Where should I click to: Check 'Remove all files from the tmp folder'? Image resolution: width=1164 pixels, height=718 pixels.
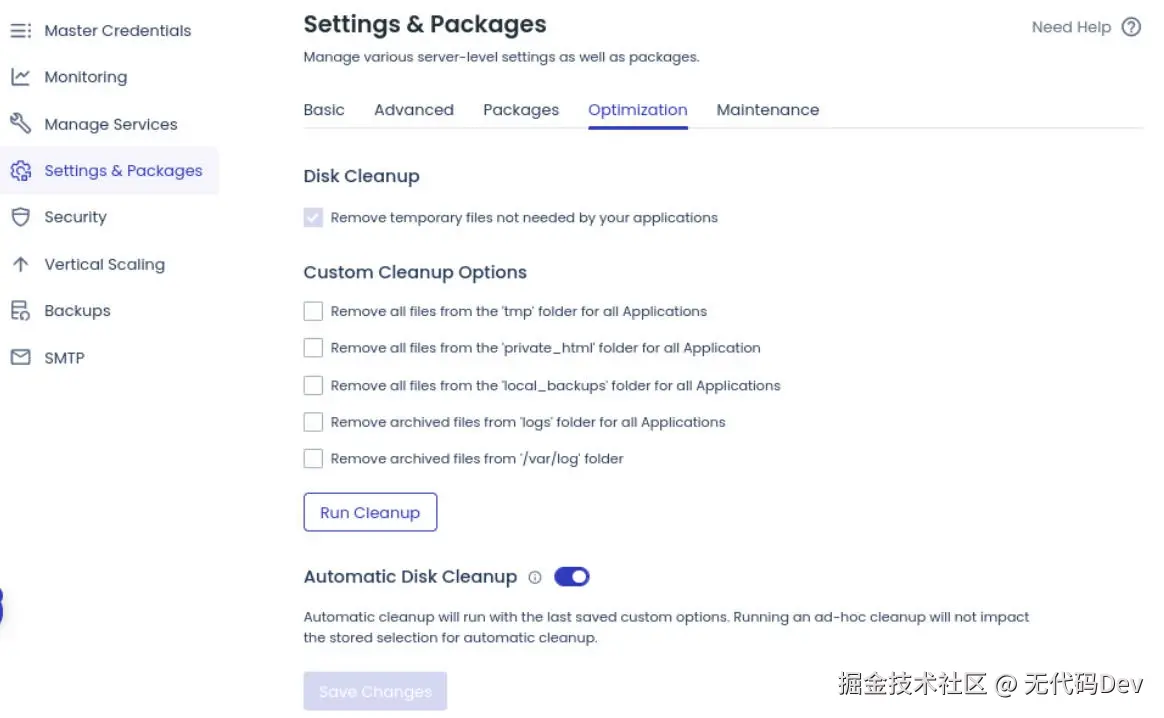[x=312, y=311]
